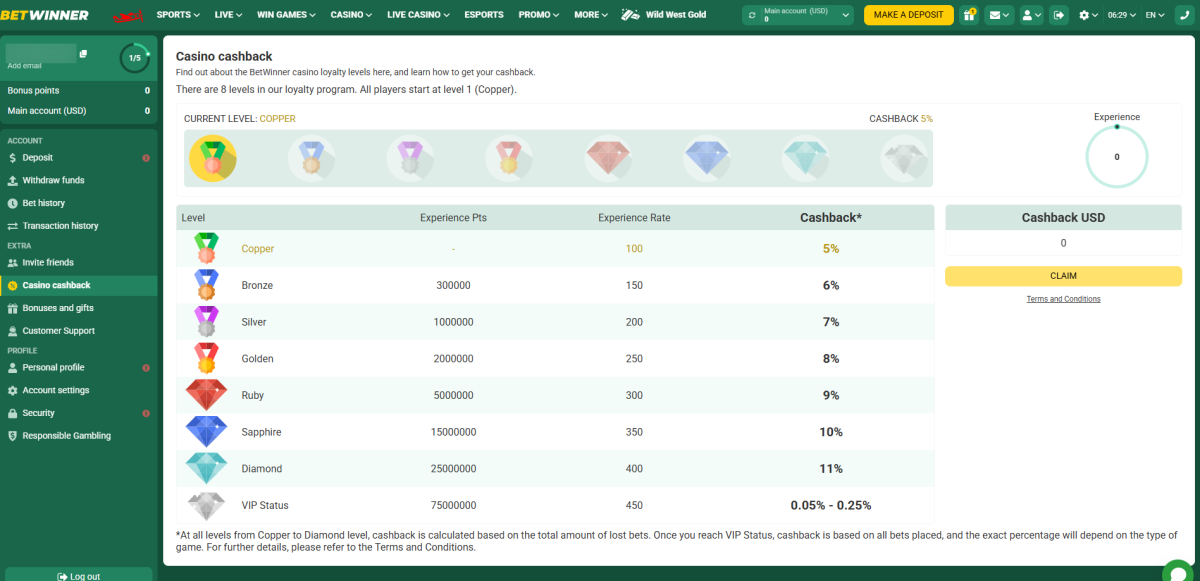
Task: Expand the WIN GAMES menu
Action: click(x=286, y=15)
